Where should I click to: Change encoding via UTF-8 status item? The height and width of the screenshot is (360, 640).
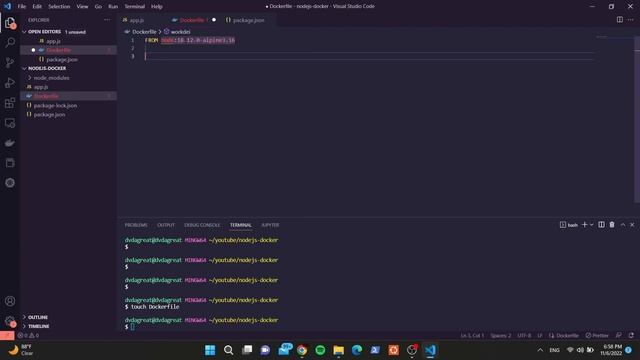[x=524, y=336]
